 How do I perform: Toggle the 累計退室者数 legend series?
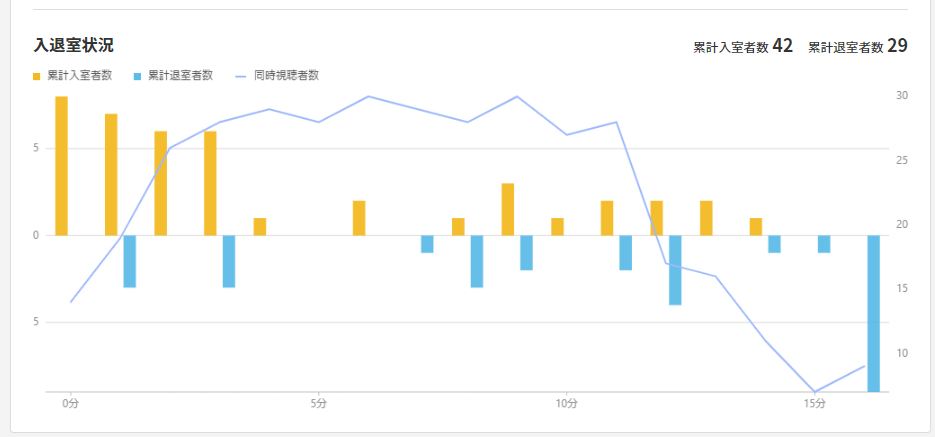180,75
